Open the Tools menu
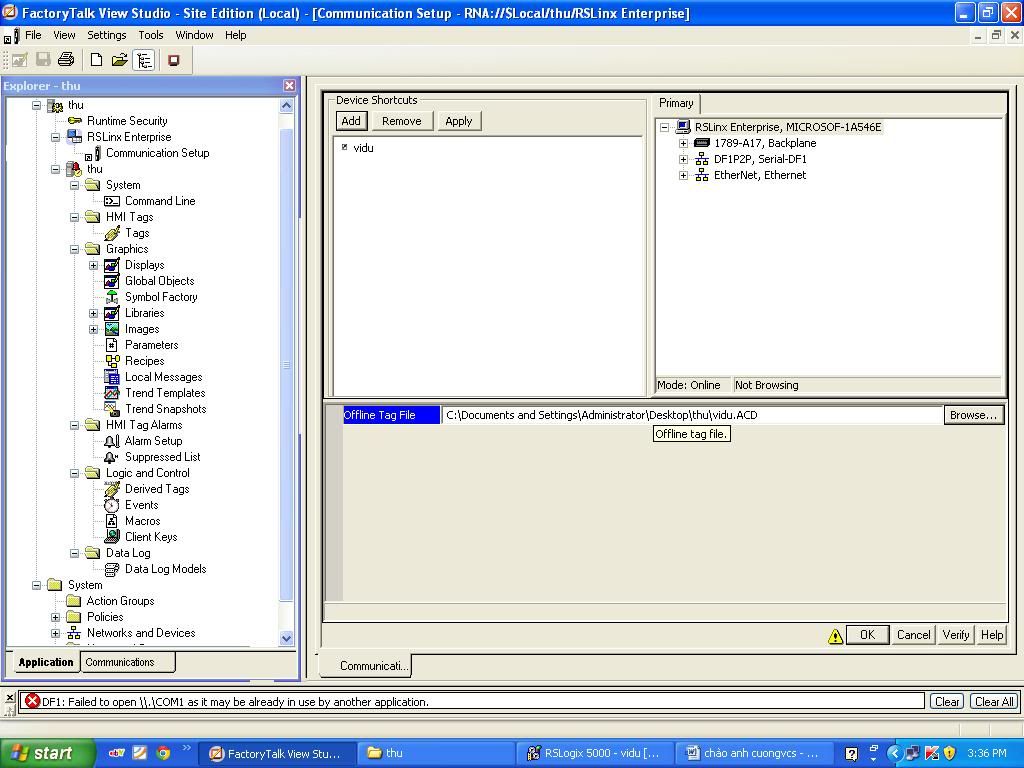Viewport: 1024px width, 768px height. (x=150, y=35)
